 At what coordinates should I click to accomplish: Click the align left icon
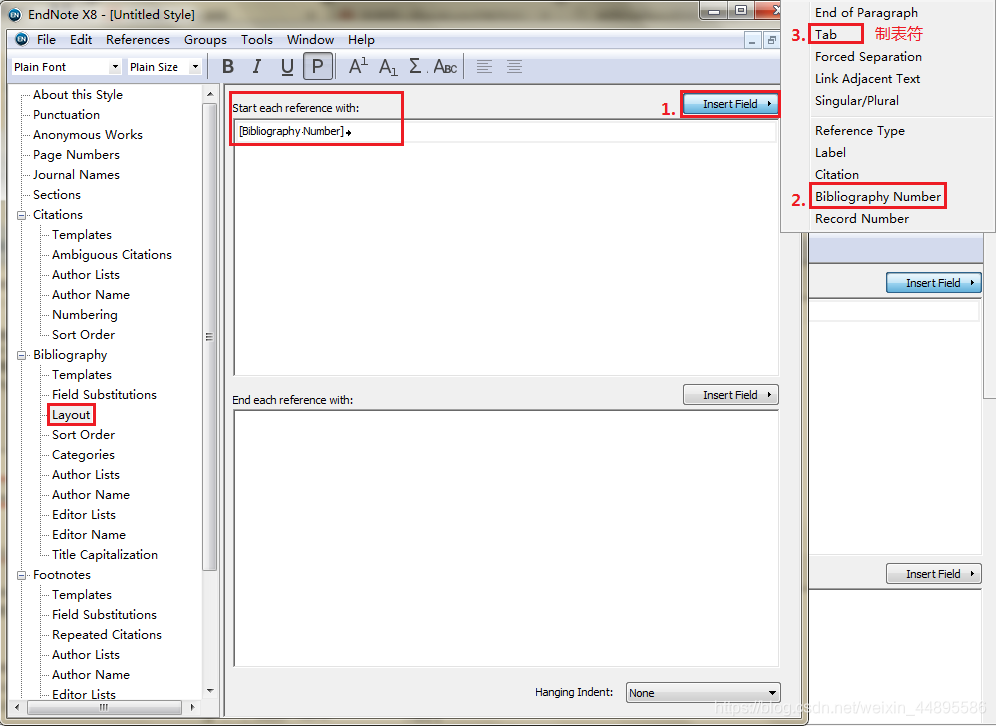click(x=484, y=67)
